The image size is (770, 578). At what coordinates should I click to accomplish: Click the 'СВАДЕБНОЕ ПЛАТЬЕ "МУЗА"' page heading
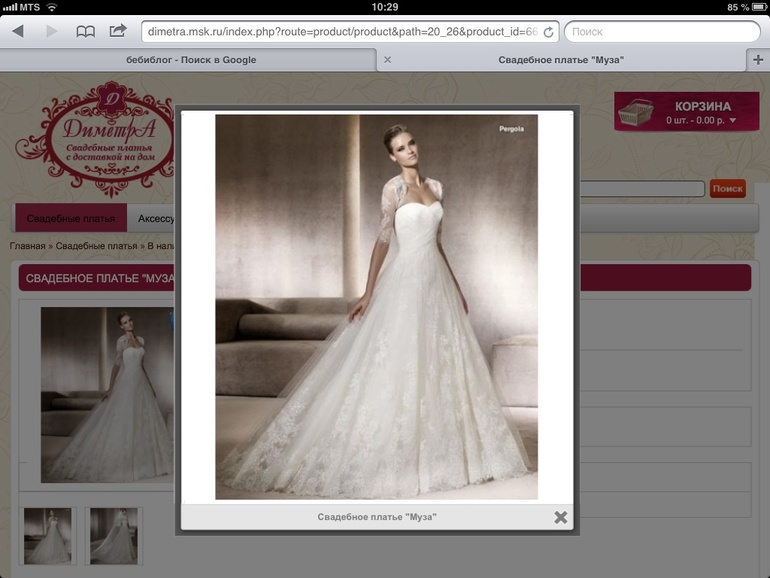tap(100, 278)
